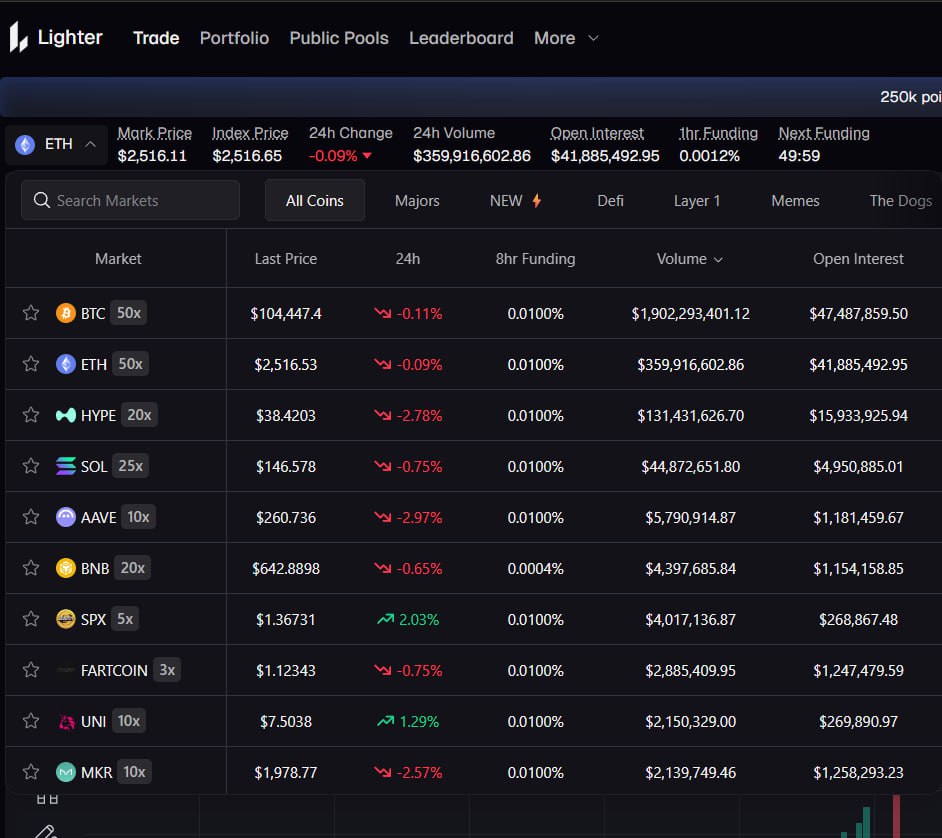Click the SPX 24h change 2.03%
942x838 pixels.
click(408, 620)
